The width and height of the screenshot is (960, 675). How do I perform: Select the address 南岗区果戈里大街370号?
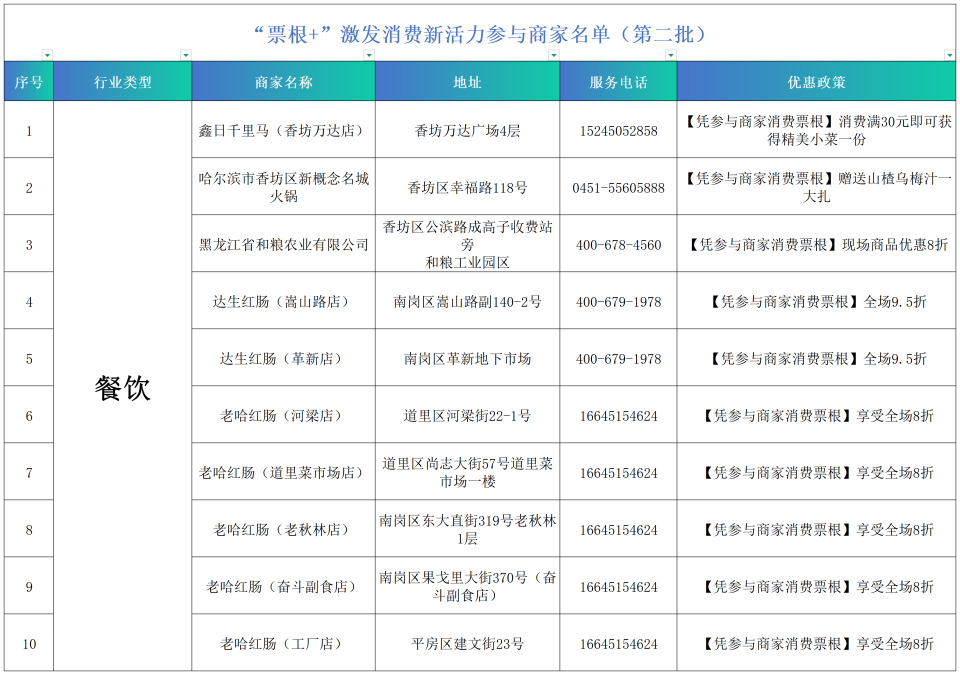coord(467,586)
